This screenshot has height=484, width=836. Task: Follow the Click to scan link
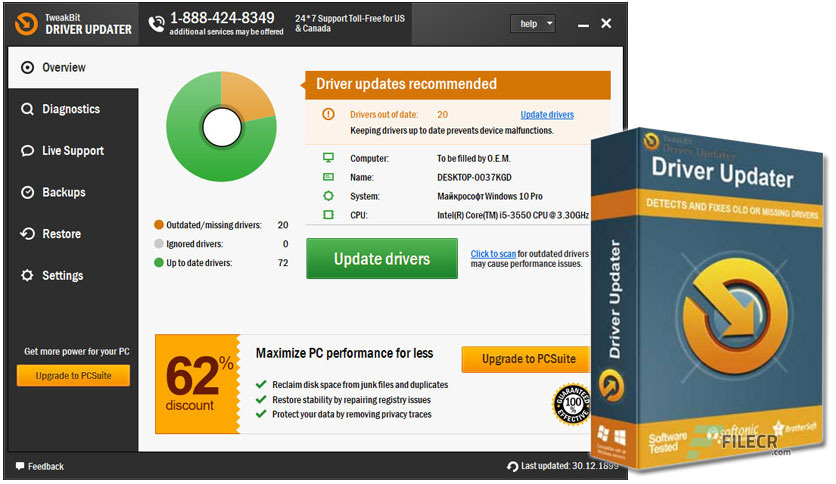coord(493,254)
